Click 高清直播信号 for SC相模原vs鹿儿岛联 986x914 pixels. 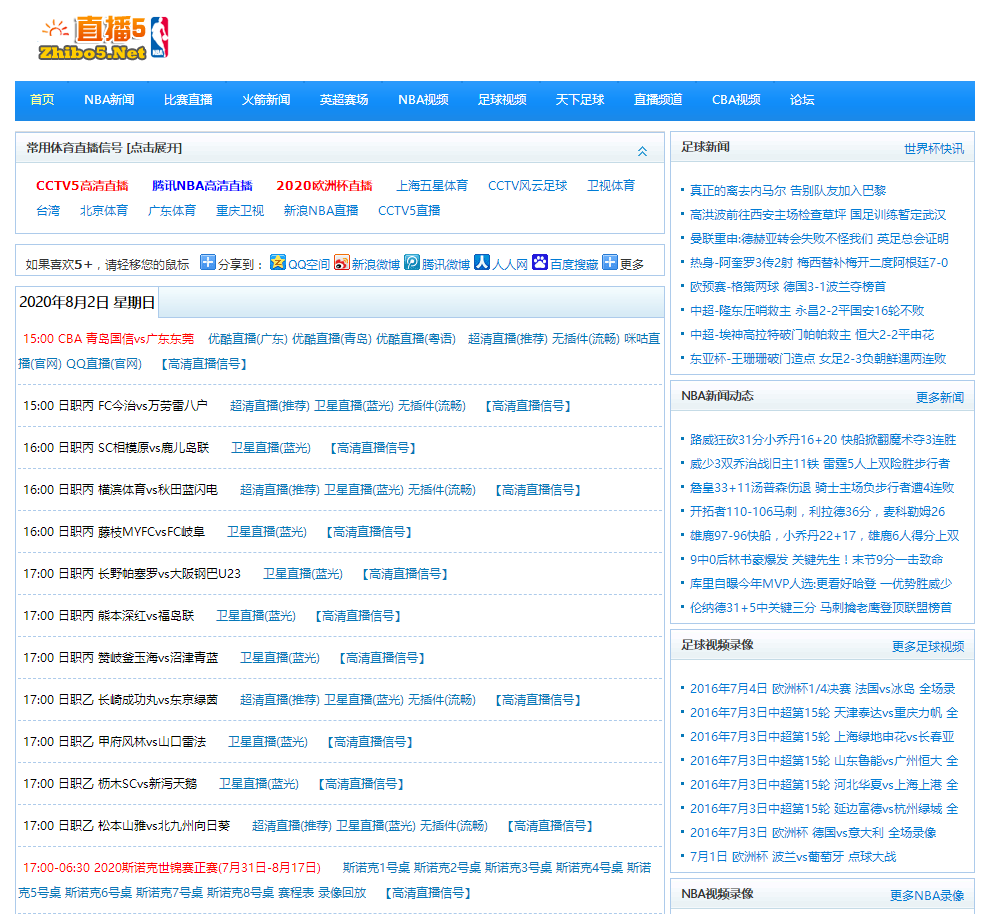374,448
